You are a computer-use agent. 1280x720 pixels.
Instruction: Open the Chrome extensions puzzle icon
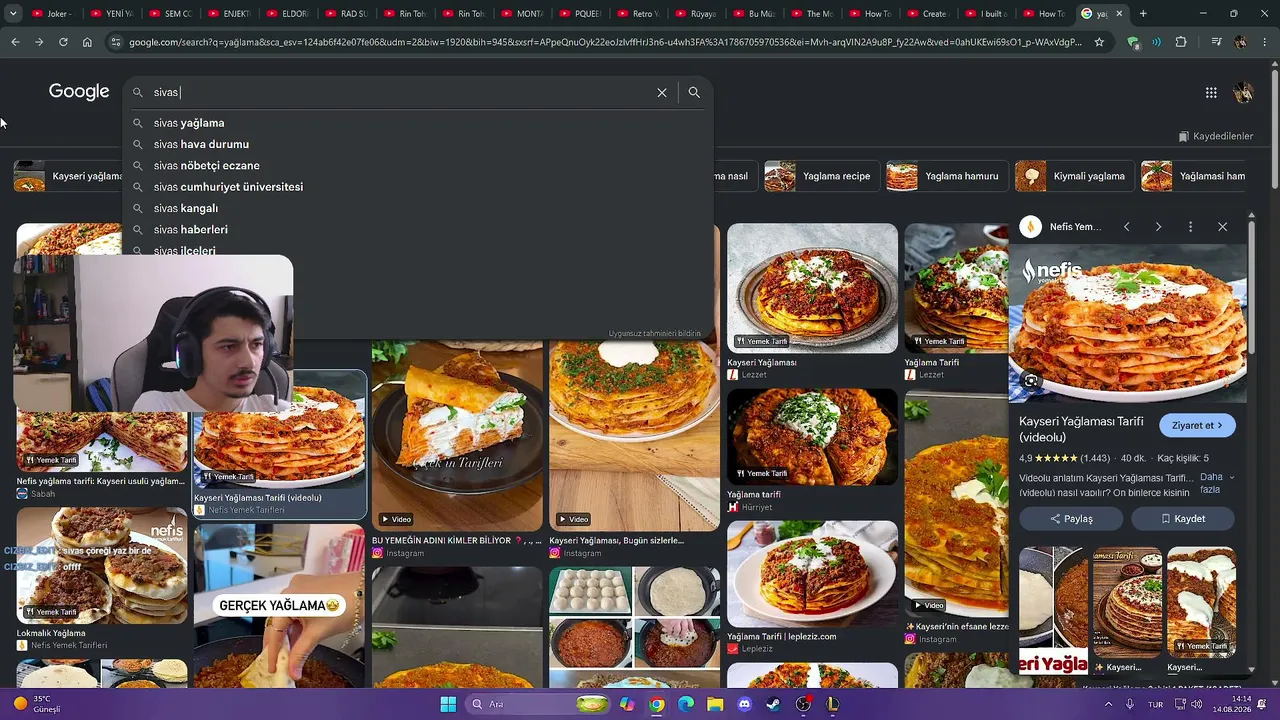(x=1181, y=42)
